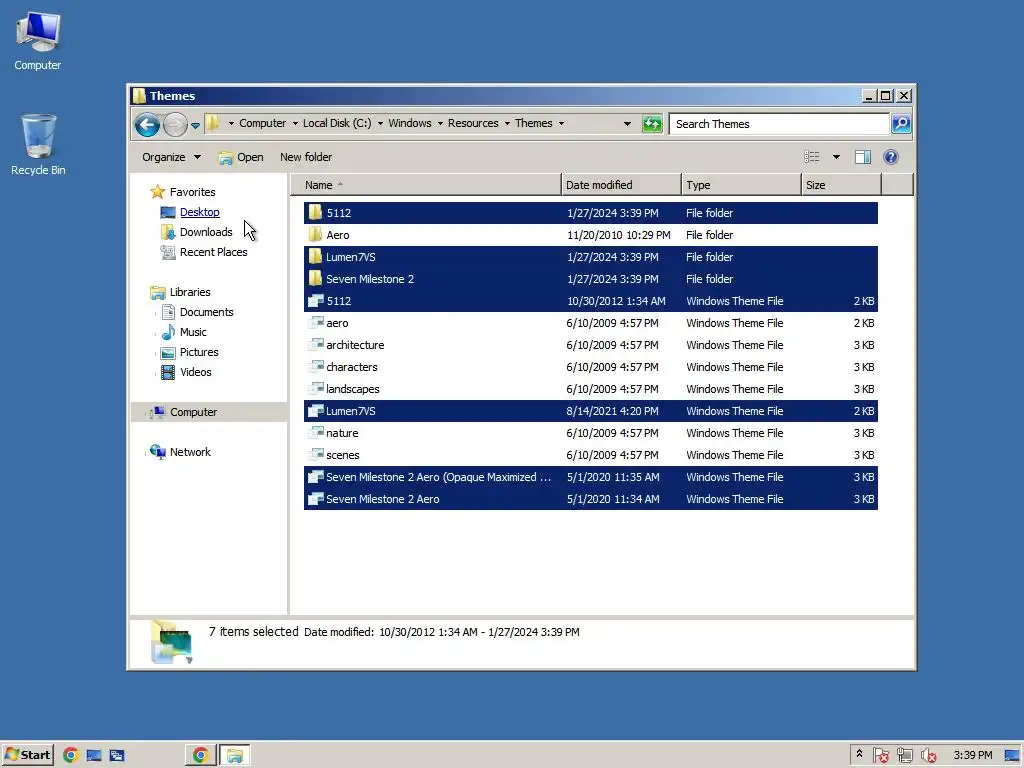The height and width of the screenshot is (768, 1024).
Task: Open Downloads in Favorites
Action: pyautogui.click(x=206, y=232)
